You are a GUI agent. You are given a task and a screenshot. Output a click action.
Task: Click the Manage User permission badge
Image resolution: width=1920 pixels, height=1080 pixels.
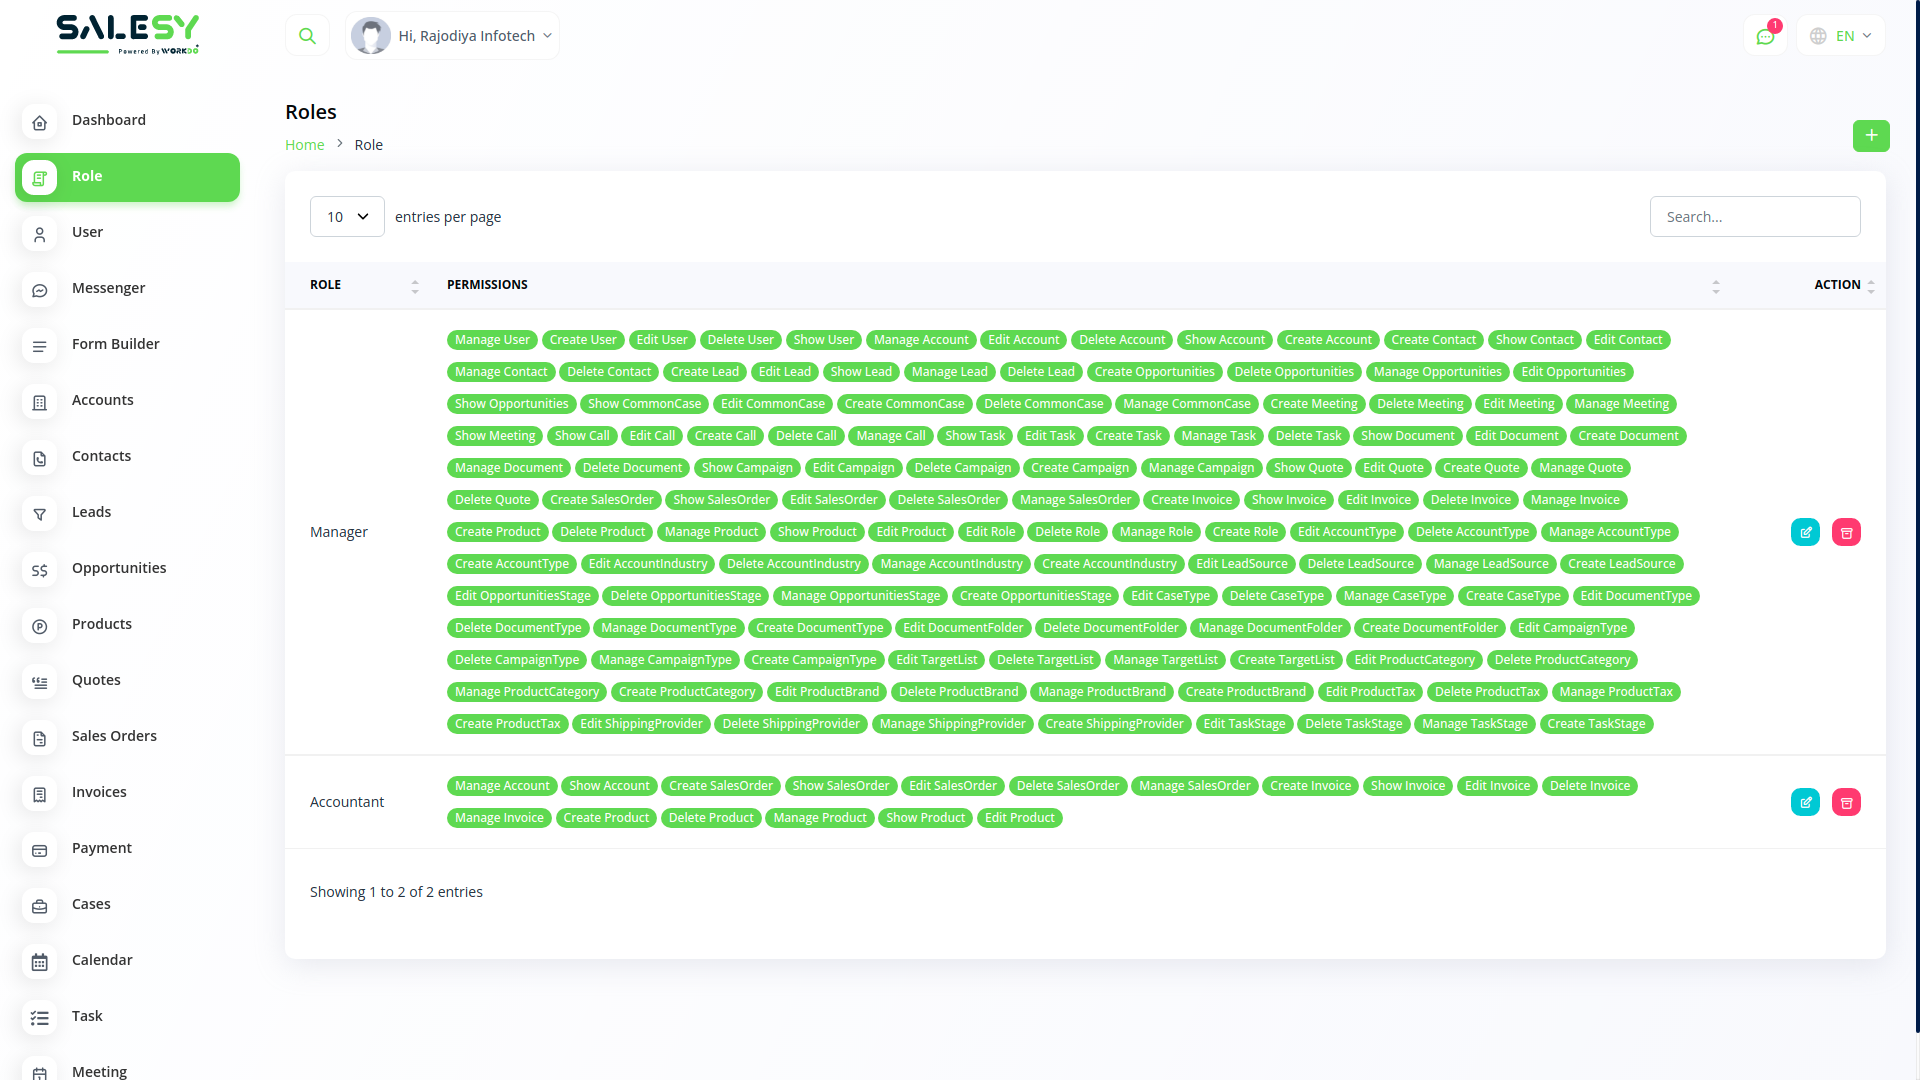click(x=492, y=340)
